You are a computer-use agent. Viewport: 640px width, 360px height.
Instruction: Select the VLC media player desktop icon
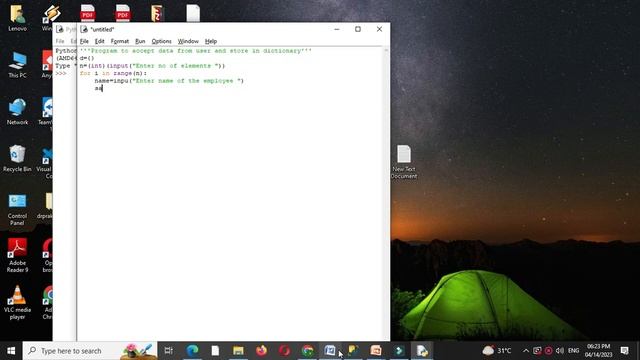point(18,302)
